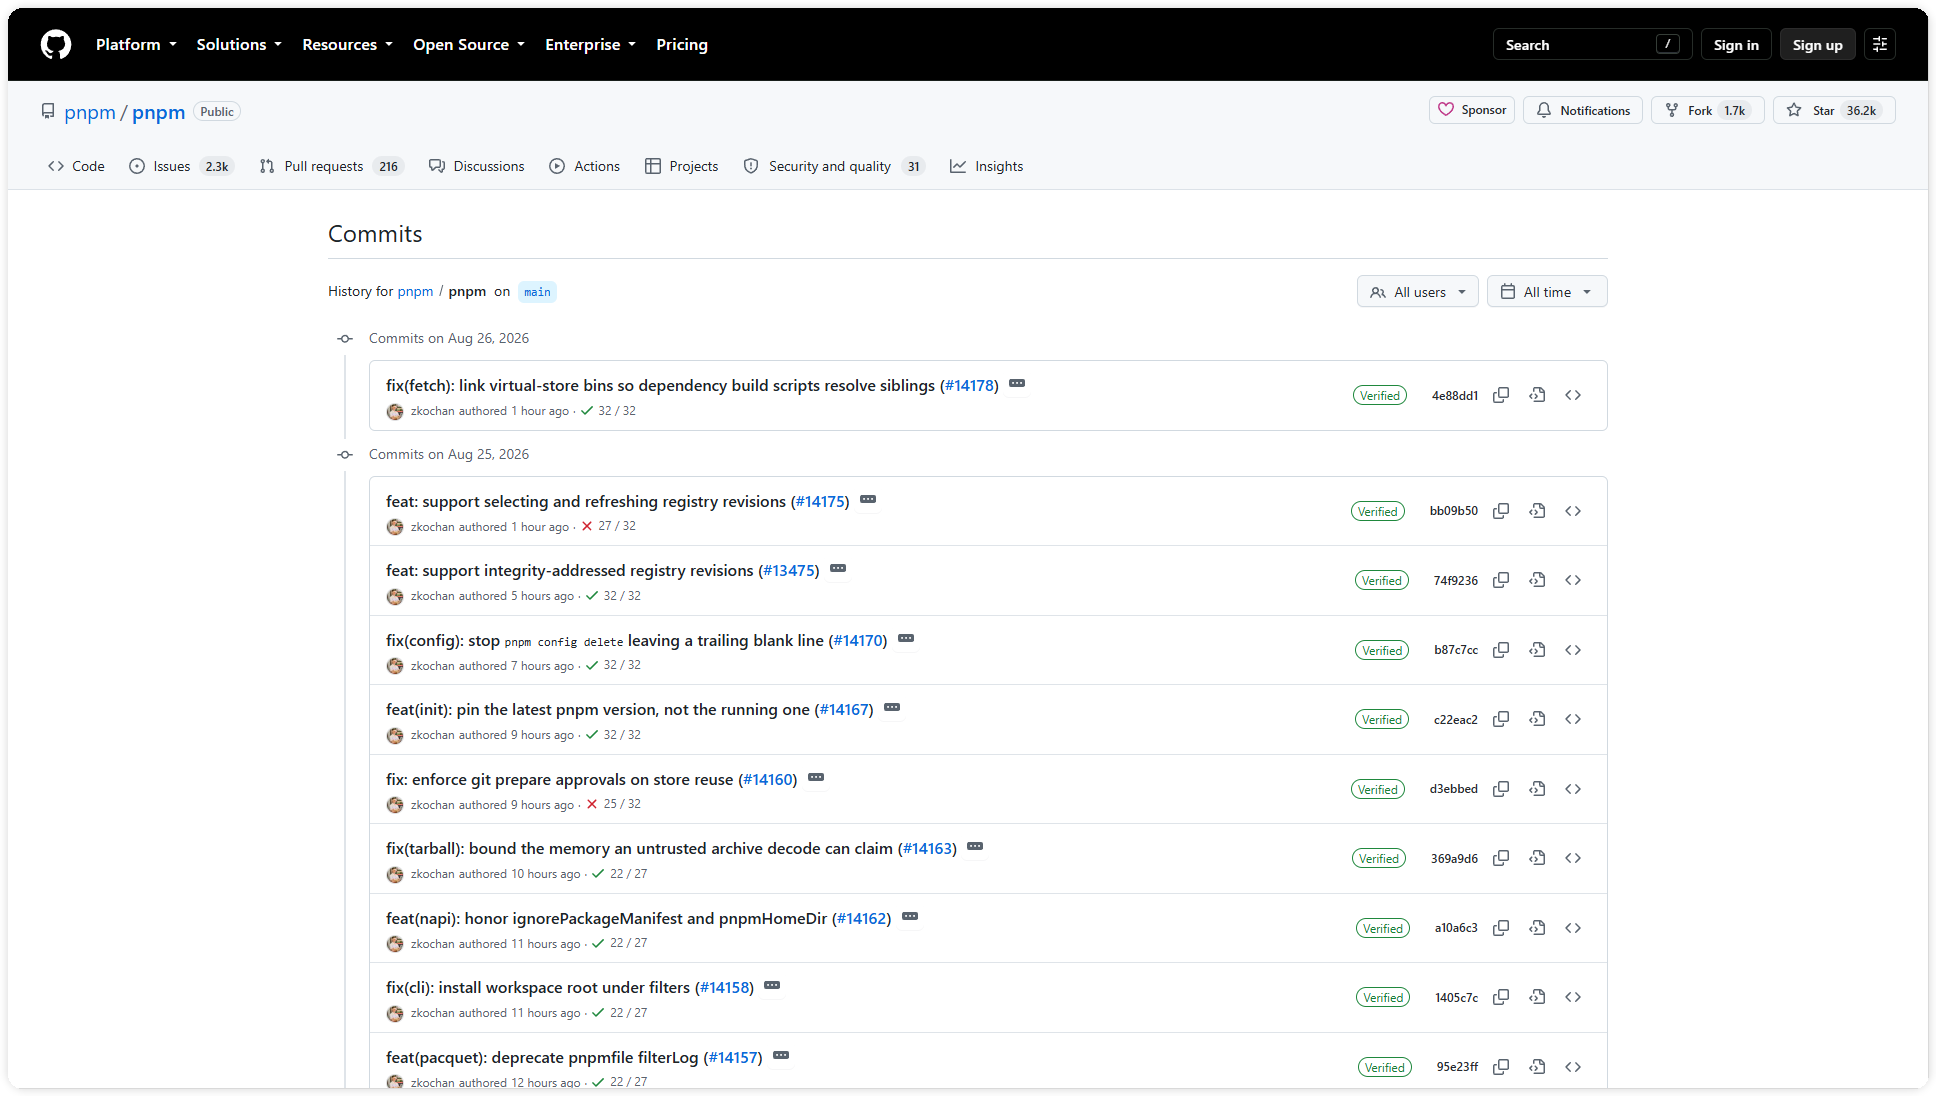Screen dimensions: 1936x1096
Task: Browse repository at commit 4e88dd1 code icon
Action: (1573, 395)
